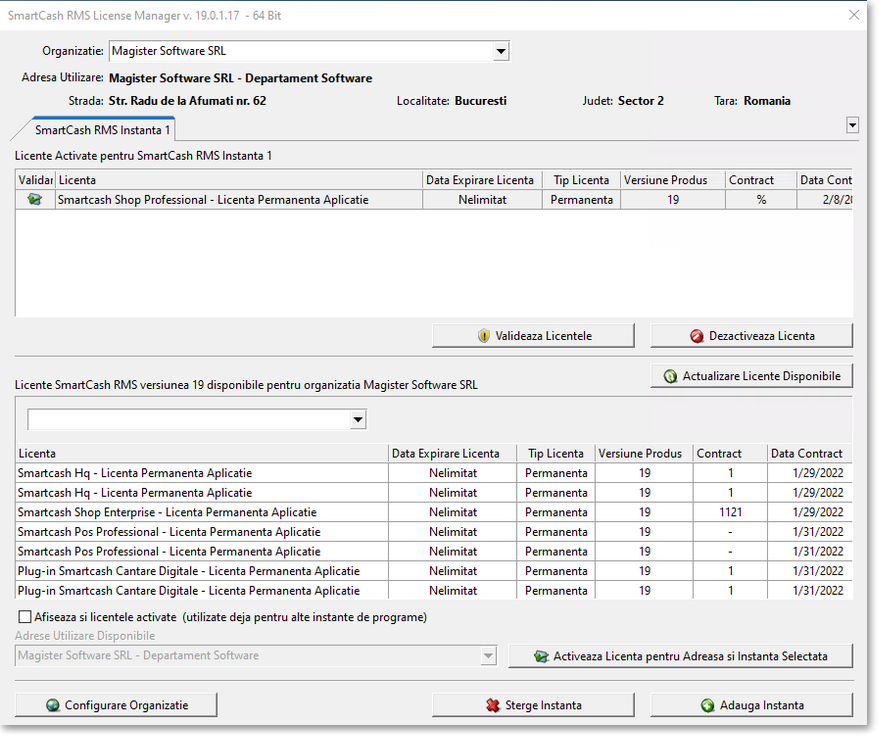Click the contract value 1121 cell
Viewport: 885px width, 740px height.
(730, 513)
